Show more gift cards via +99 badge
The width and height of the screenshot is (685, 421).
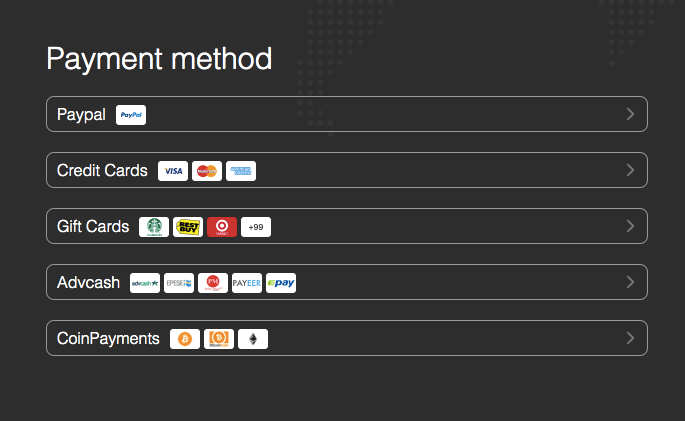(256, 227)
